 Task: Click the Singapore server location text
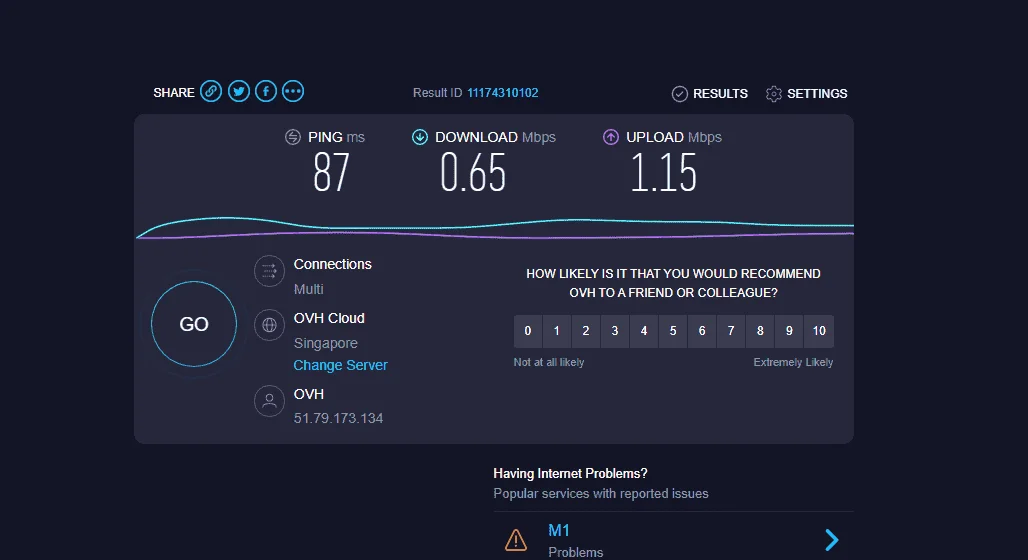coord(325,344)
